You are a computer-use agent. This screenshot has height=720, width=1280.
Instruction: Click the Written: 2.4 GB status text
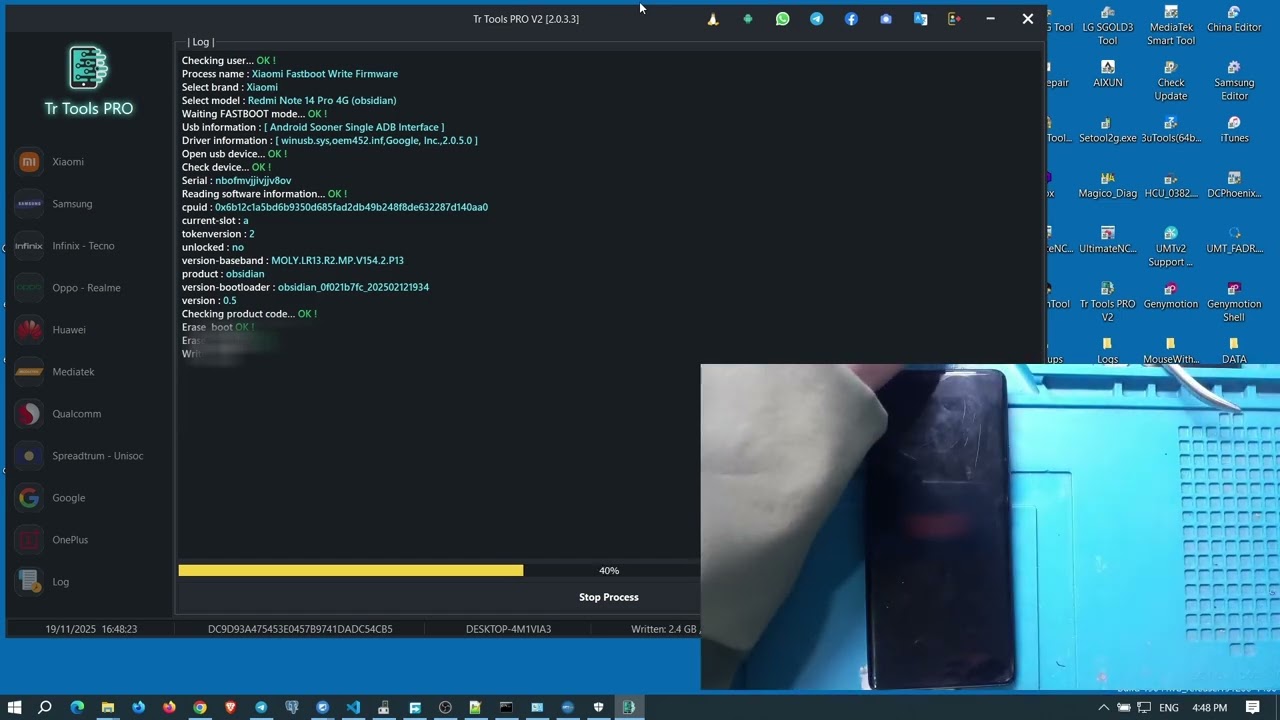click(x=664, y=629)
